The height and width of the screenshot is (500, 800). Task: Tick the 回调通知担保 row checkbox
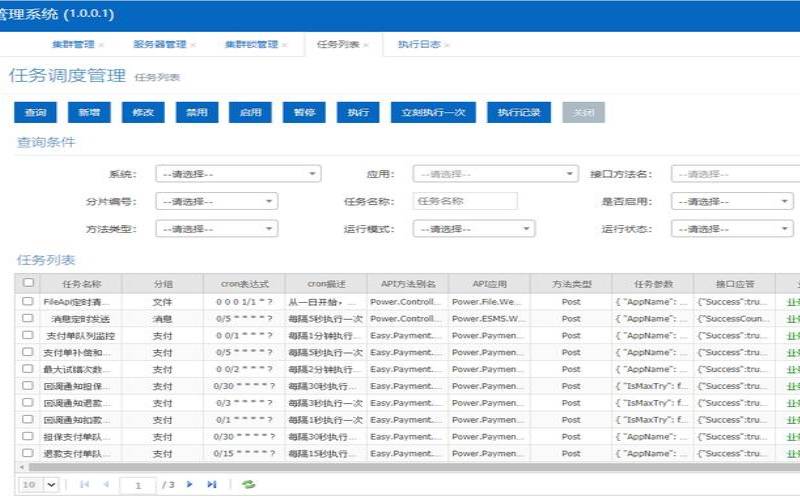tap(28, 386)
